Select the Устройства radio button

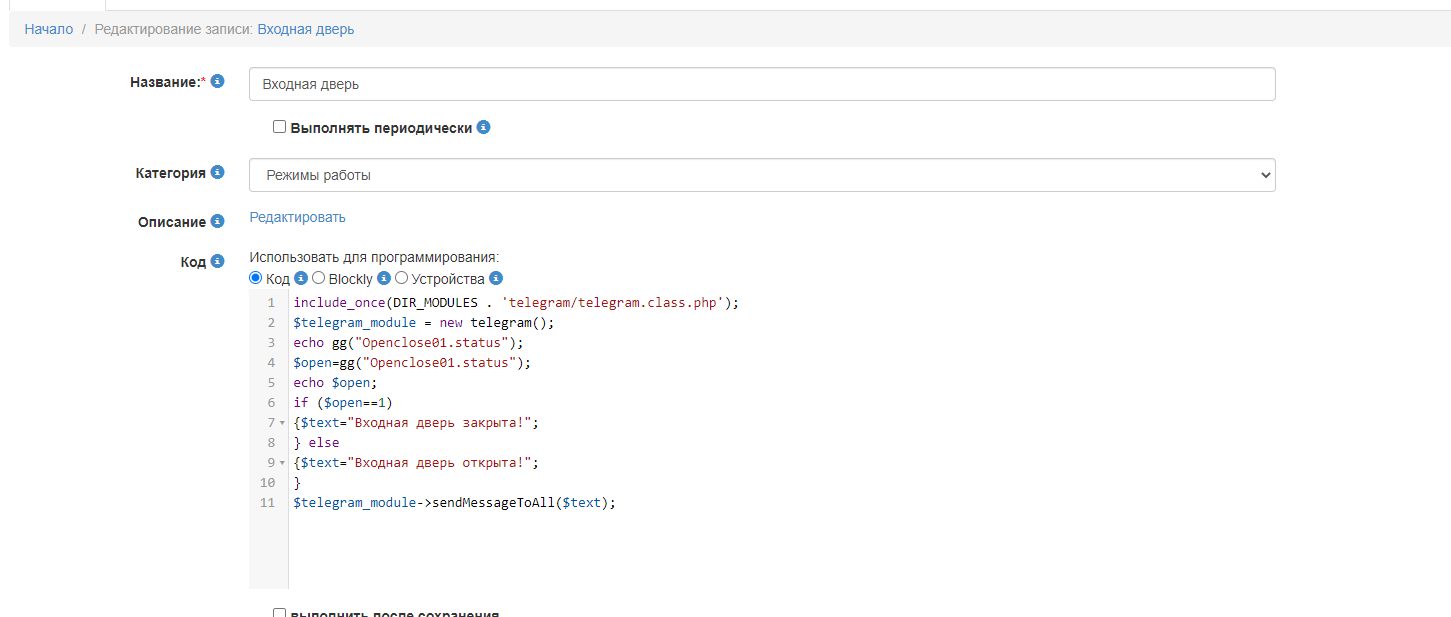pos(402,279)
